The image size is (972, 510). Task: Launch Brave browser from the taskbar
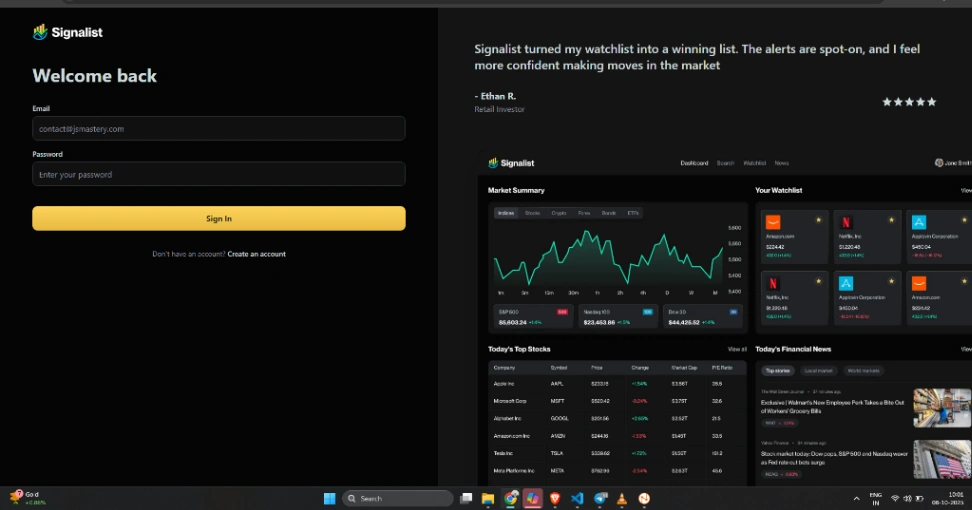556,498
